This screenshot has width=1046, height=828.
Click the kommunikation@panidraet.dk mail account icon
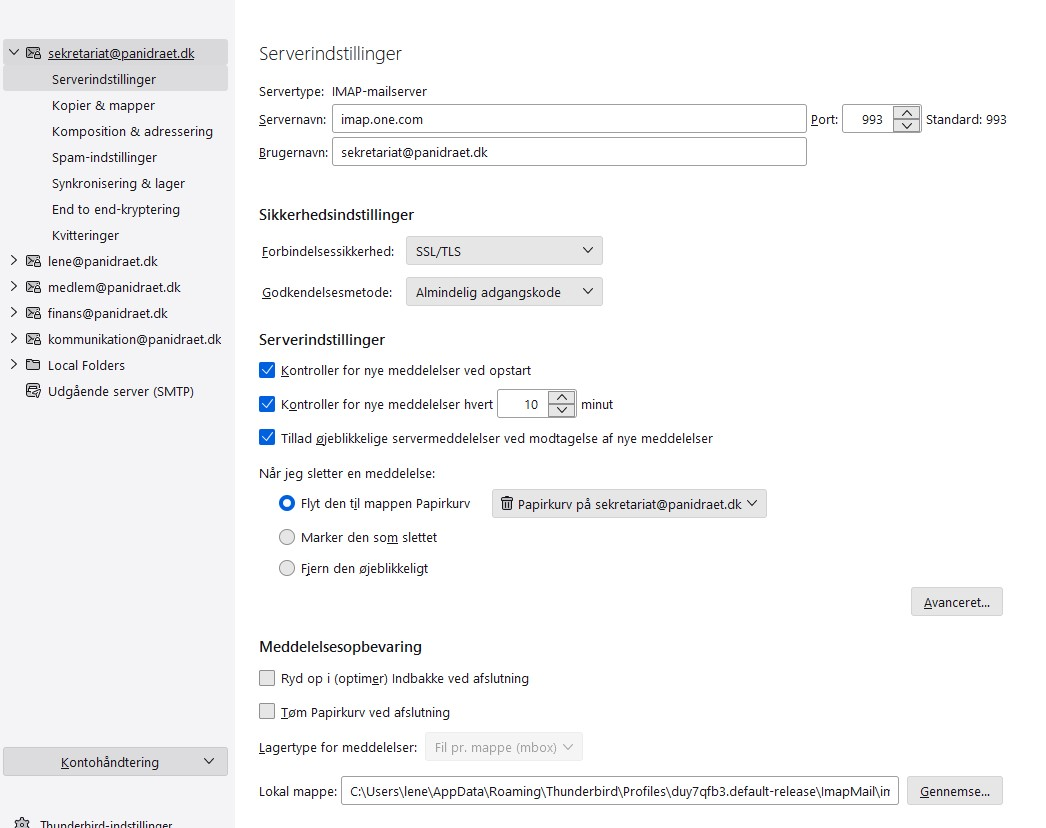(x=33, y=339)
